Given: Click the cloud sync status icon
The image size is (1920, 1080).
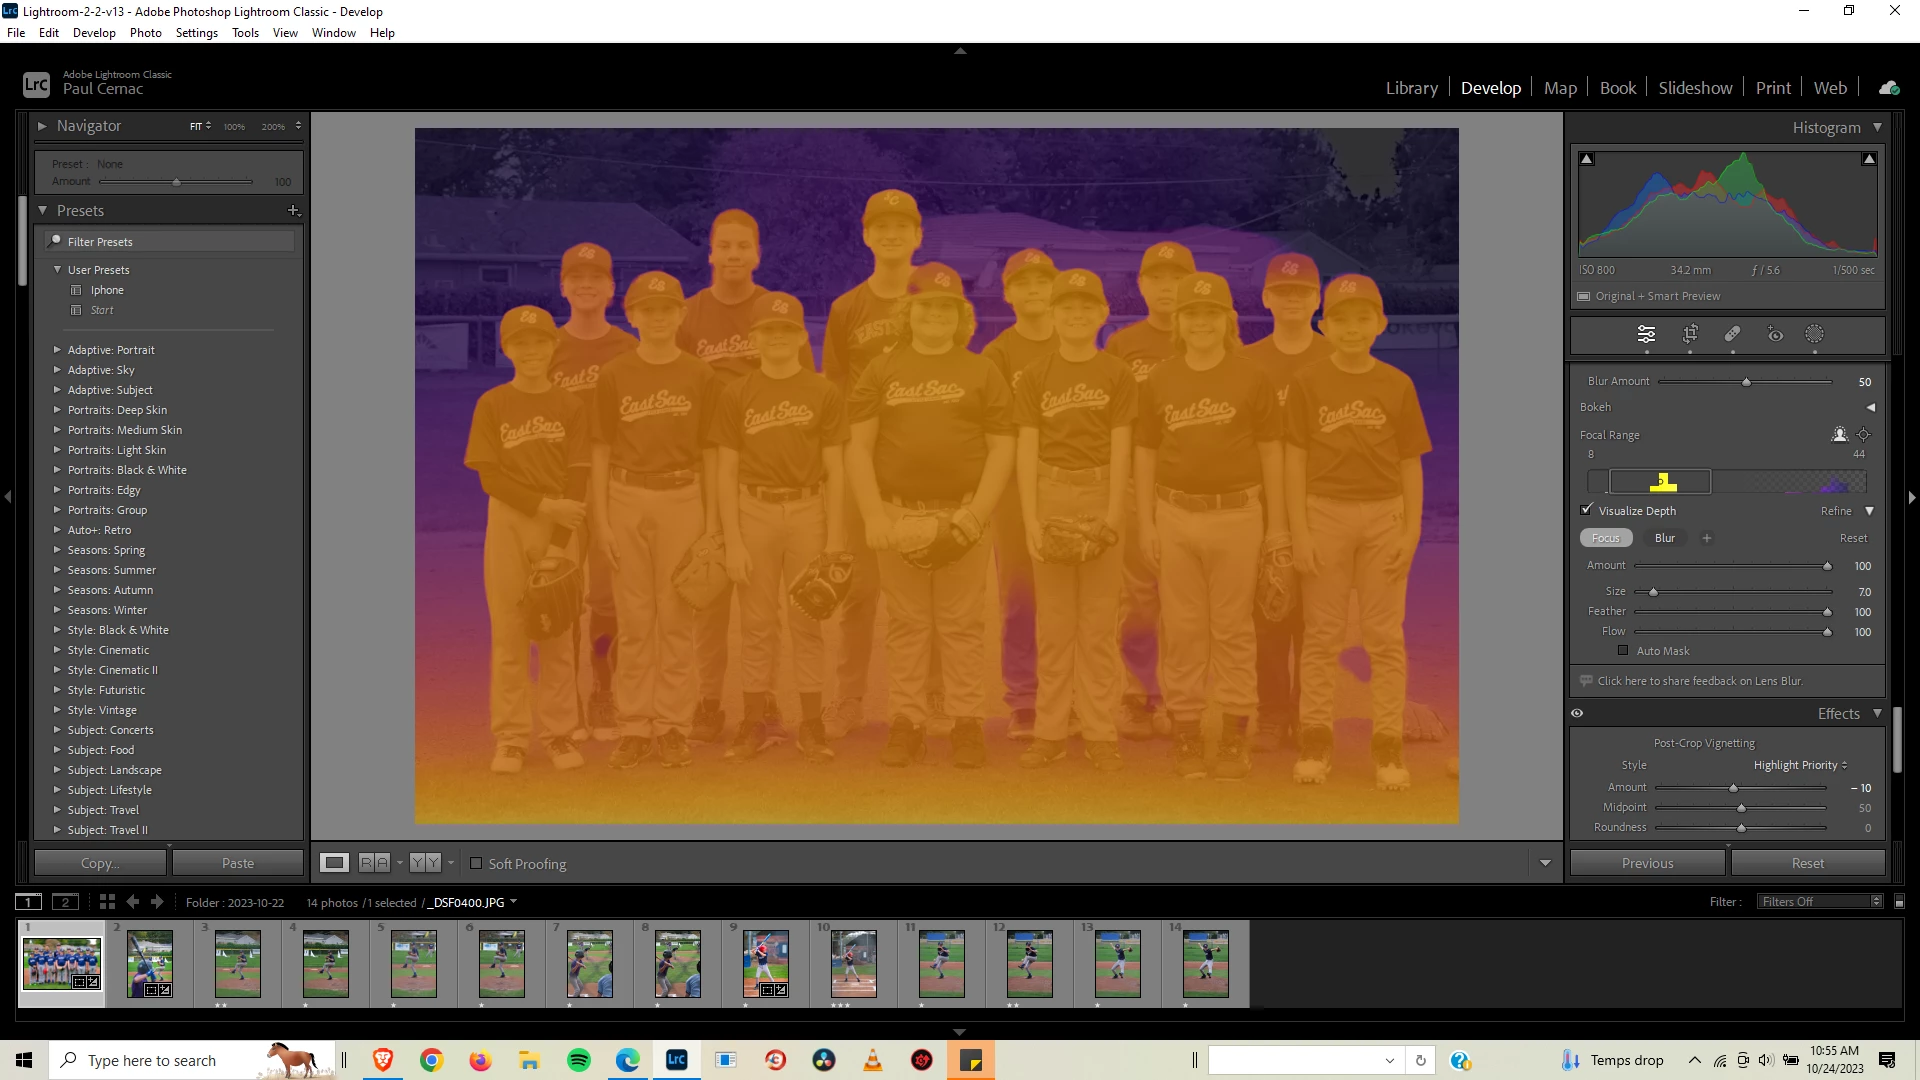Looking at the screenshot, I should point(1889,88).
